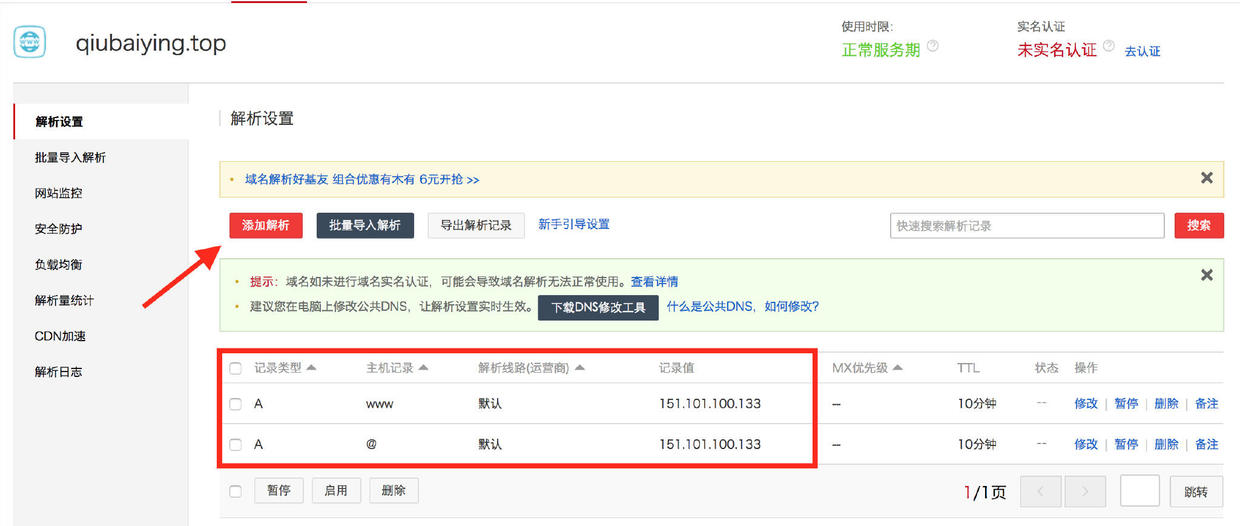Sort by MX优先级 column arrow
1240x526 pixels.
[x=897, y=368]
